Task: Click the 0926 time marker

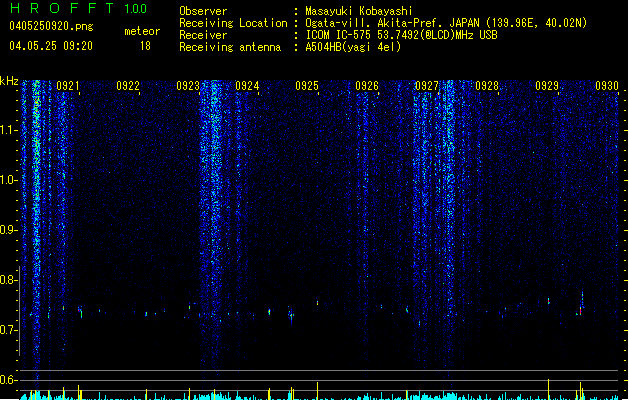Action: tap(367, 86)
